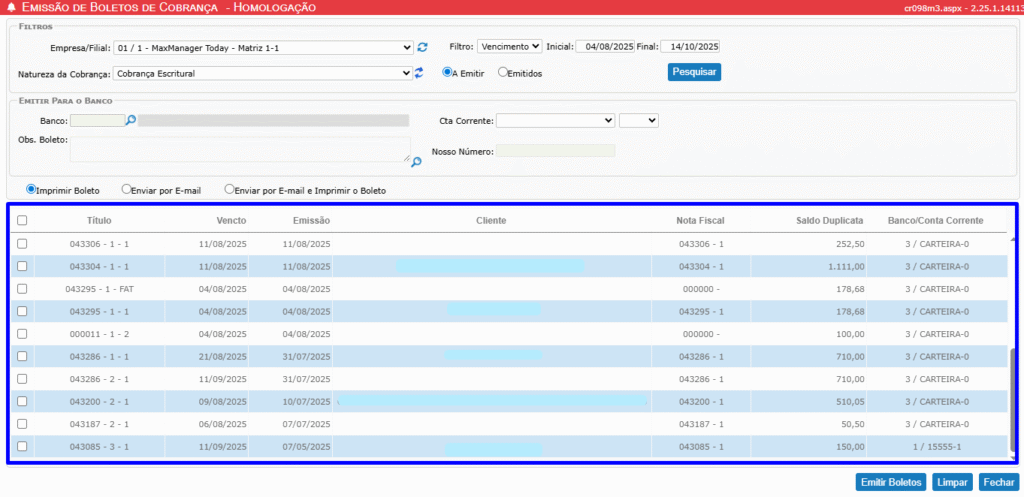Image resolution: width=1024 pixels, height=497 pixels.
Task: Refresh the Empresa/Filial list
Action: coord(422,47)
